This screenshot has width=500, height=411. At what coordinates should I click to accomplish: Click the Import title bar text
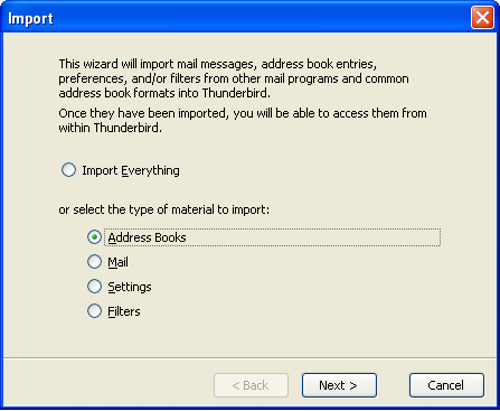31,19
